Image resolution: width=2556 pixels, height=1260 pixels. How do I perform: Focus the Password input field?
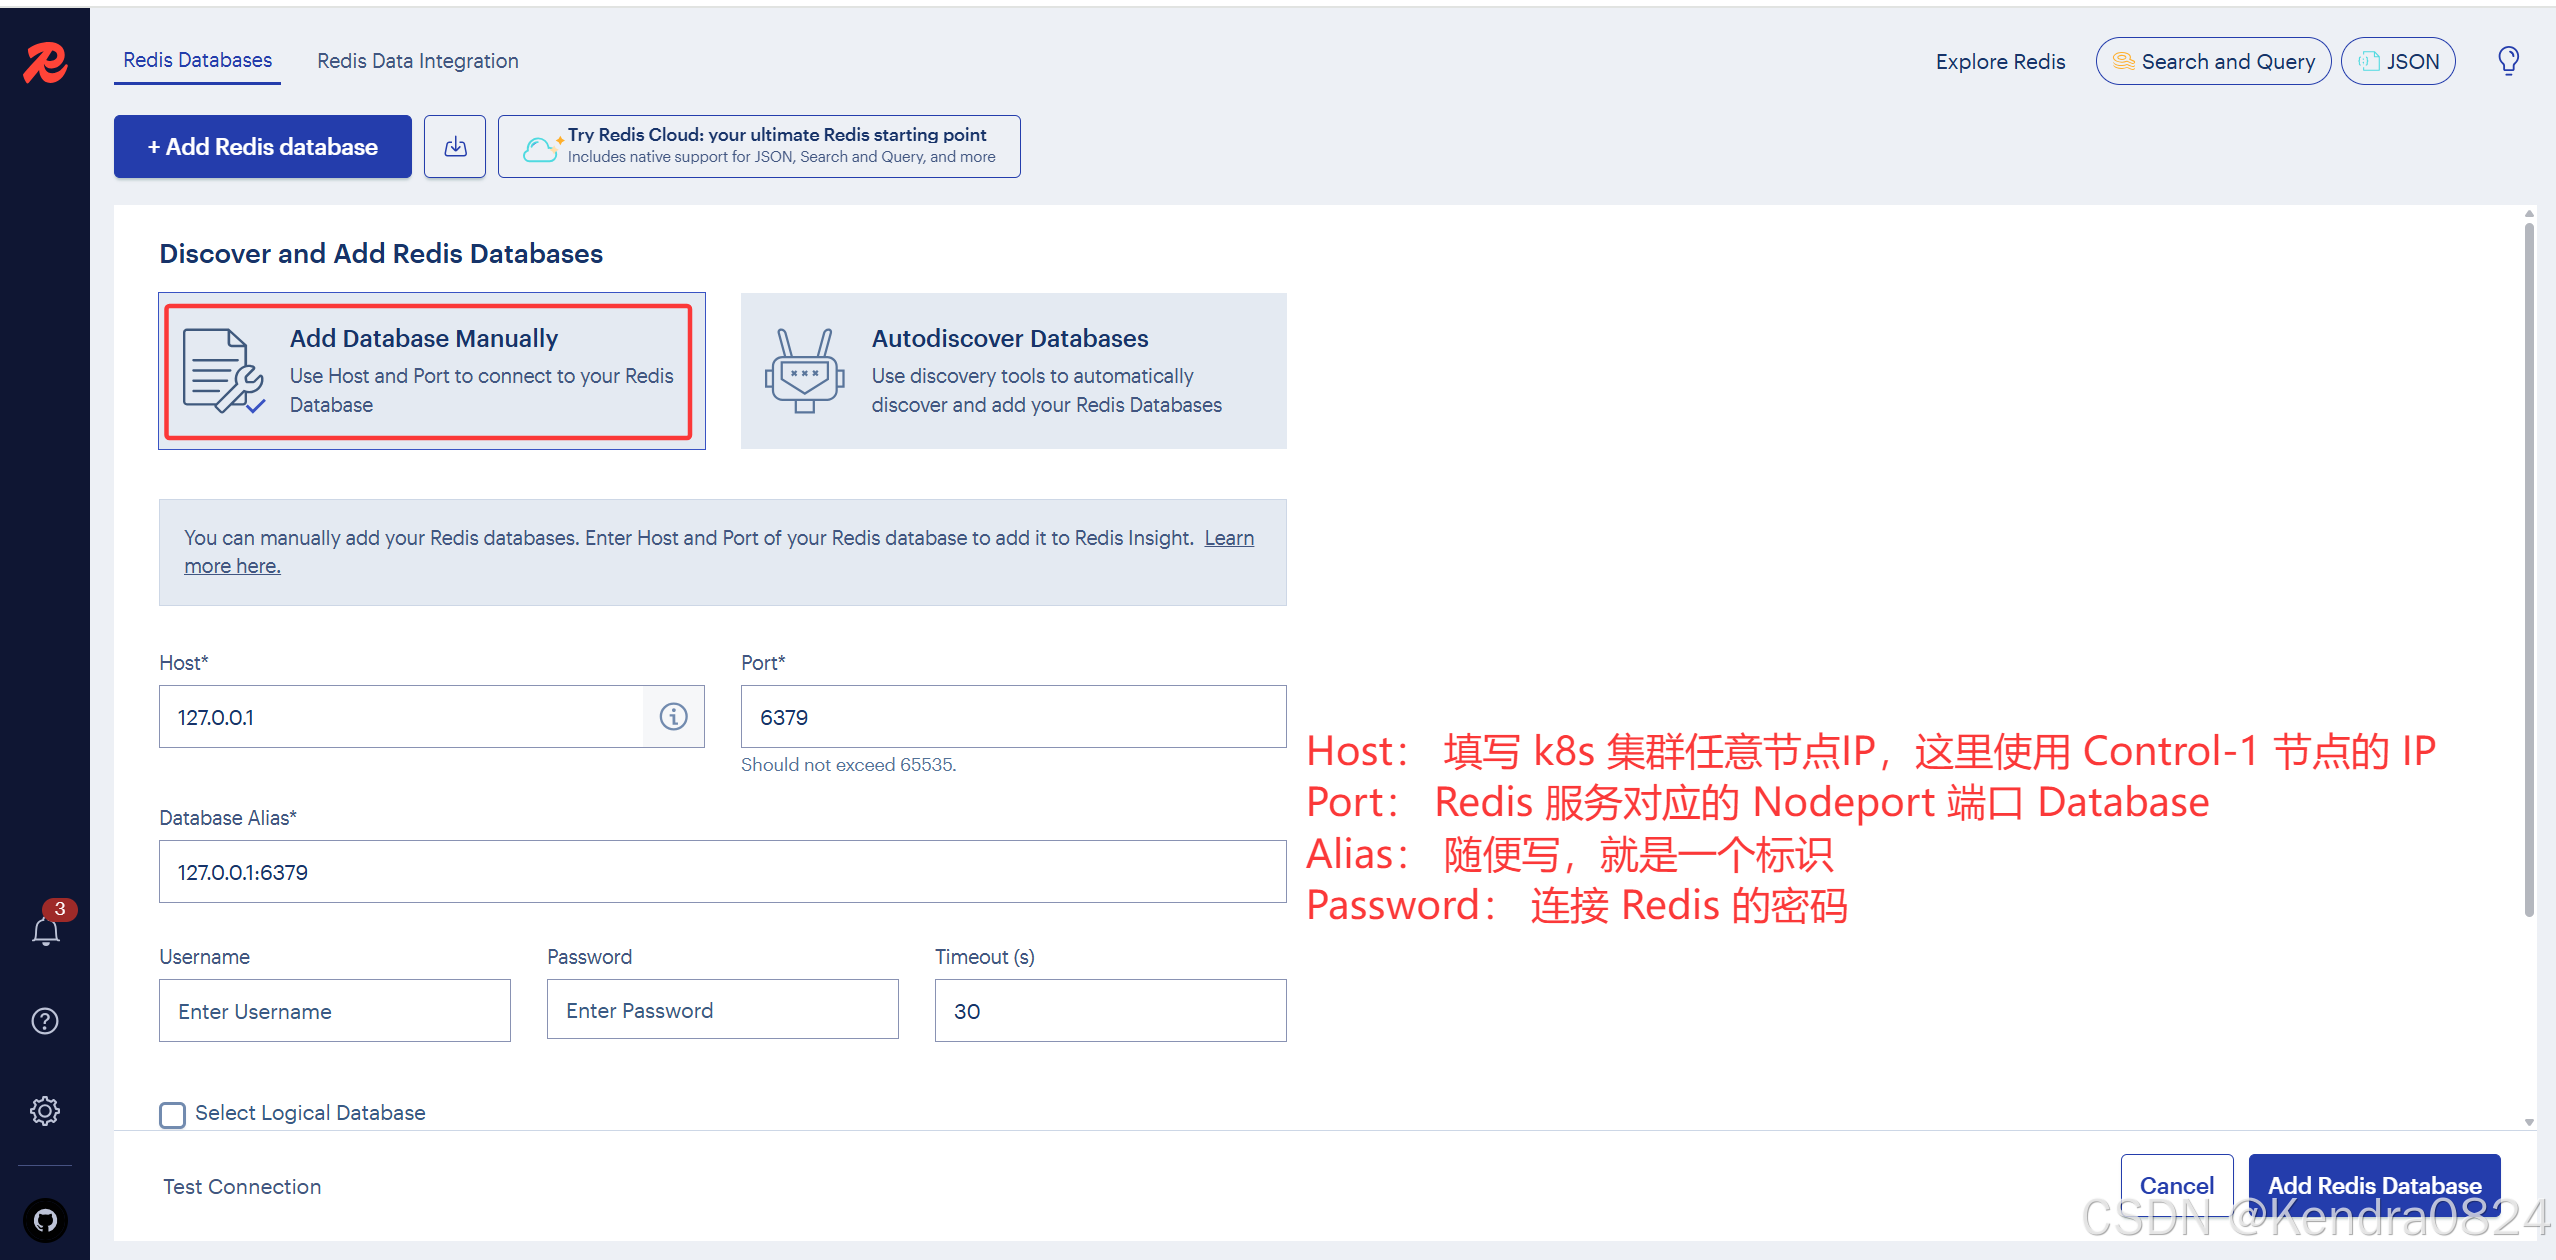pos(723,1010)
